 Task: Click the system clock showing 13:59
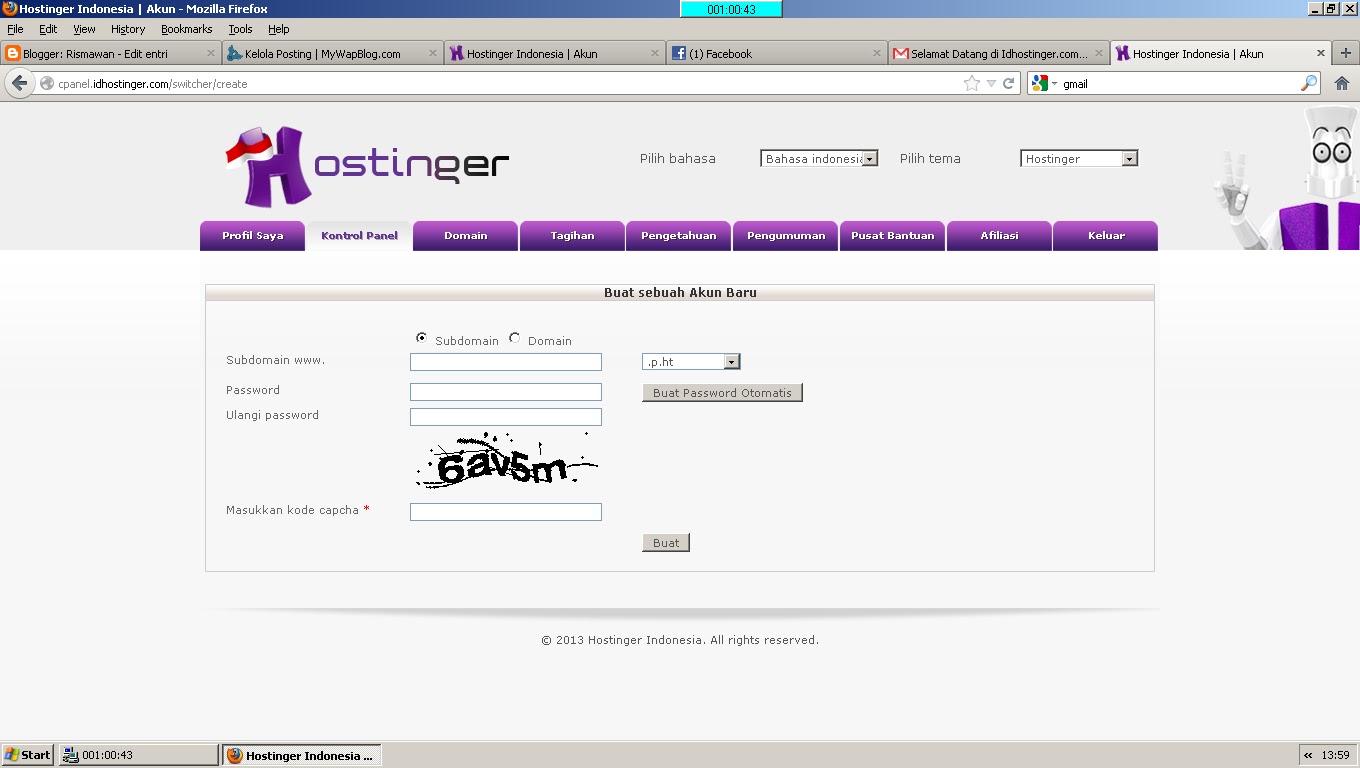click(1335, 755)
